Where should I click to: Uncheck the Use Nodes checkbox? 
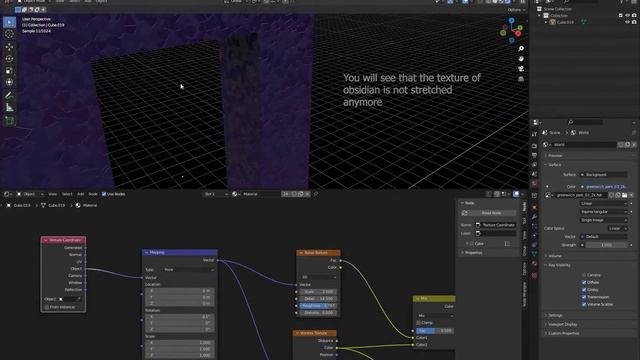point(104,194)
